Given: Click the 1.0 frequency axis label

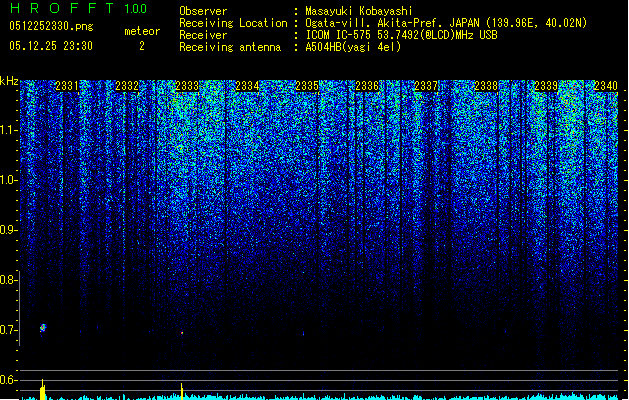Looking at the screenshot, I should pyautogui.click(x=9, y=180).
